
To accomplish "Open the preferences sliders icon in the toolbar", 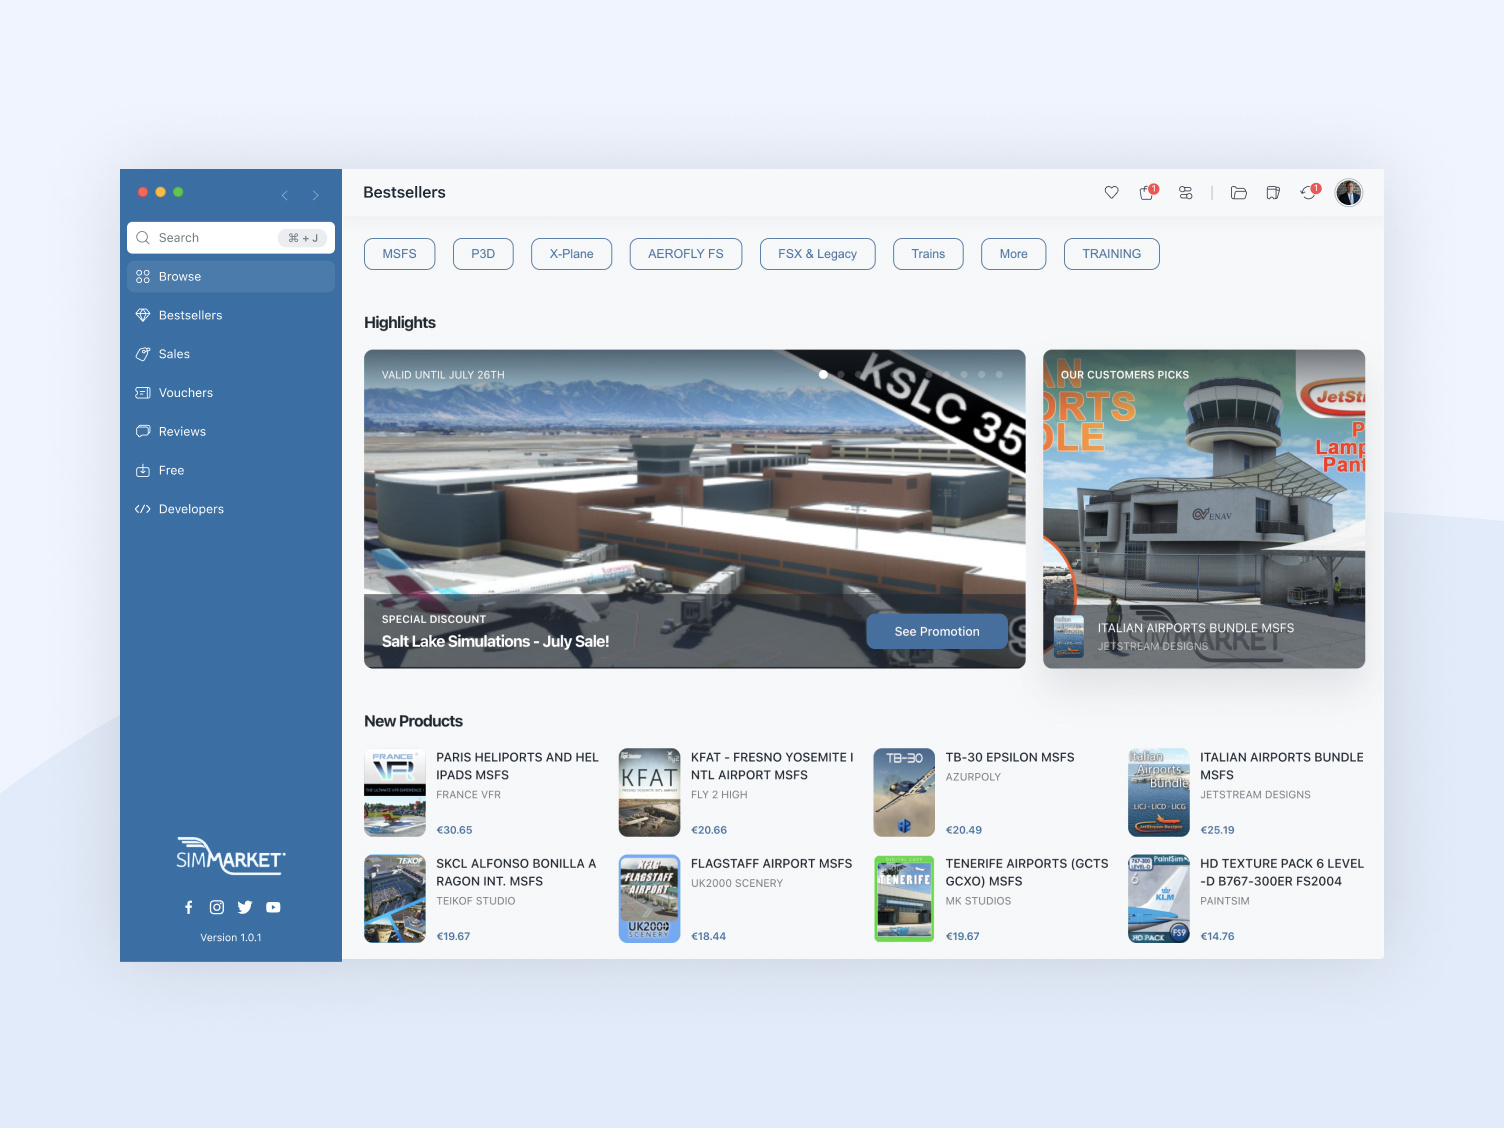I will 1185,192.
